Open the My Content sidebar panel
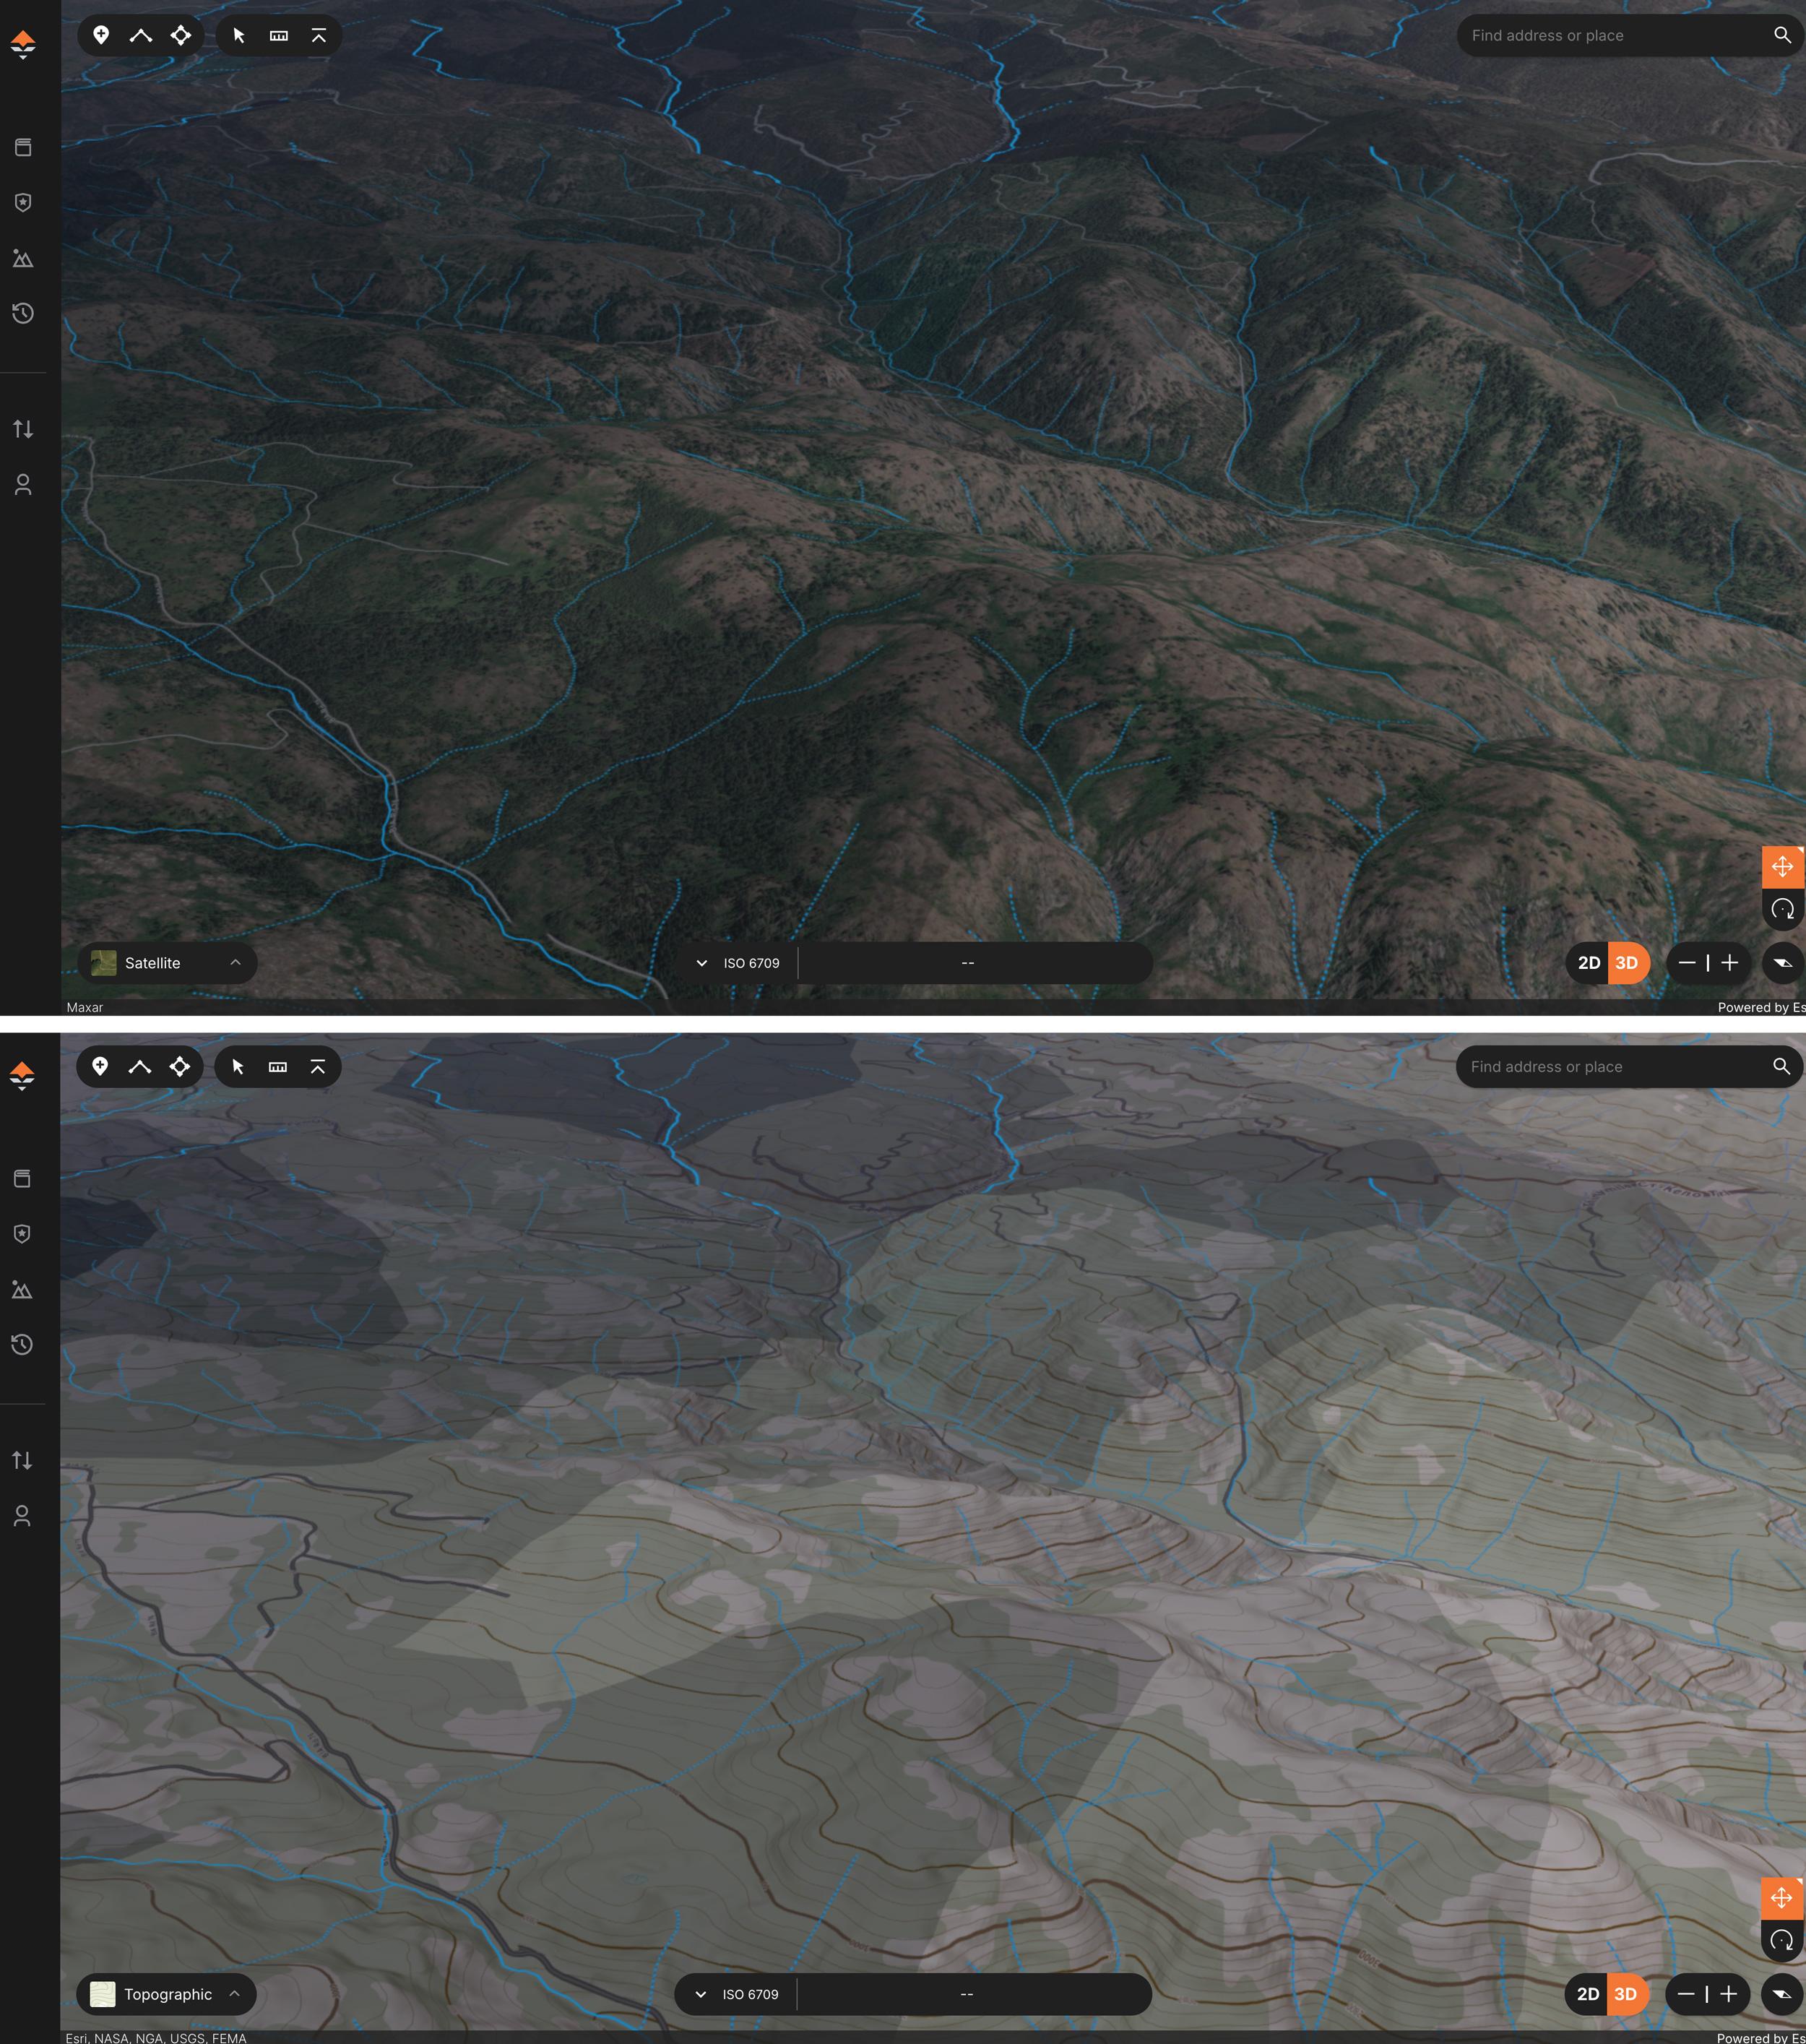1806x2044 pixels. tap(22, 146)
